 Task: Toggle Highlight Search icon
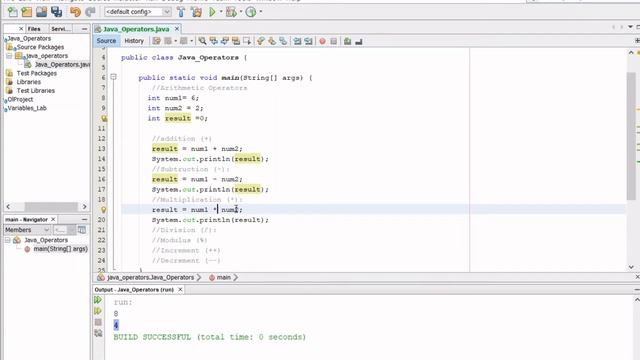(x=236, y=41)
